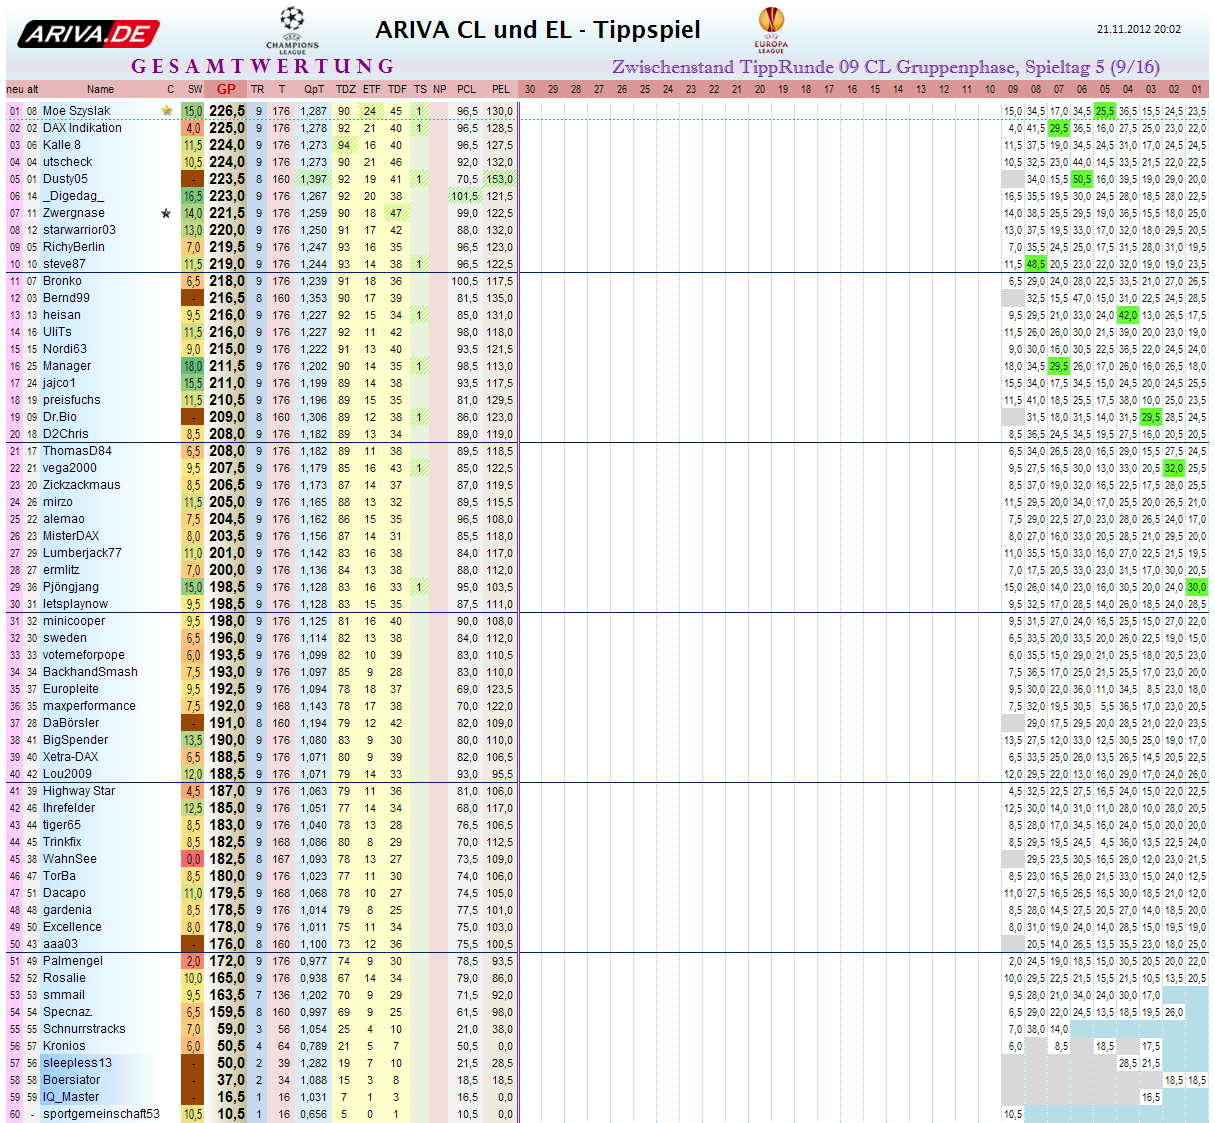Click the ARIVA.DE logo
The height and width of the screenshot is (1123, 1215).
(x=89, y=34)
